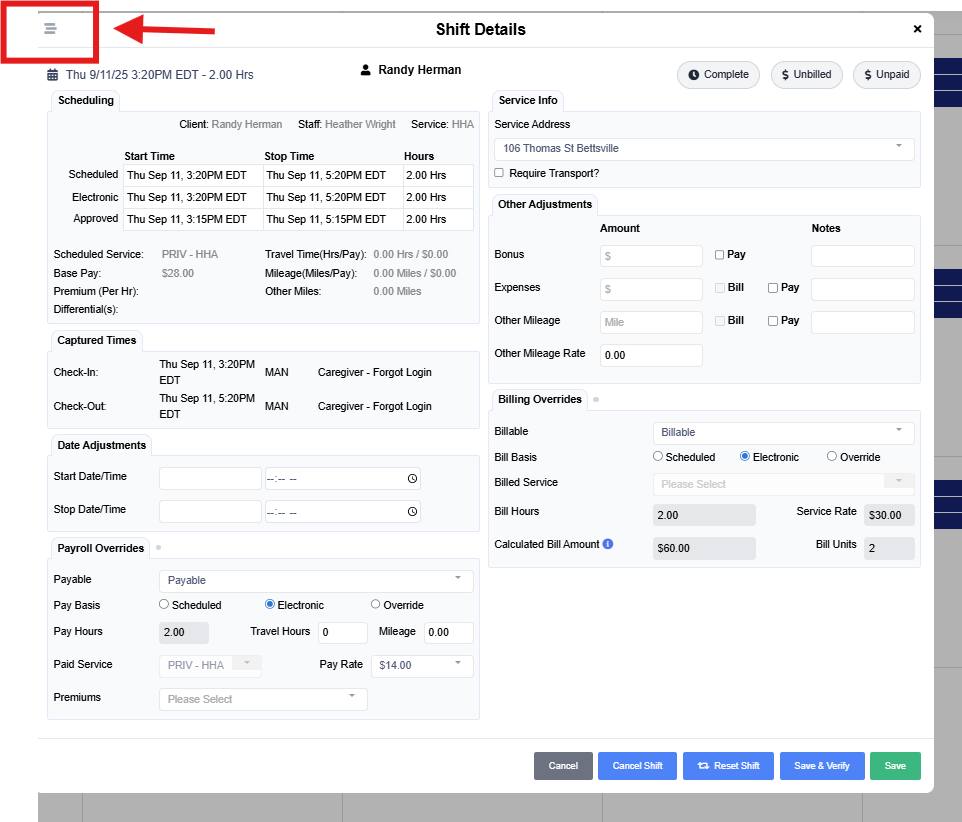The height and width of the screenshot is (822, 962).
Task: Click the Complete status button
Action: coord(718,75)
